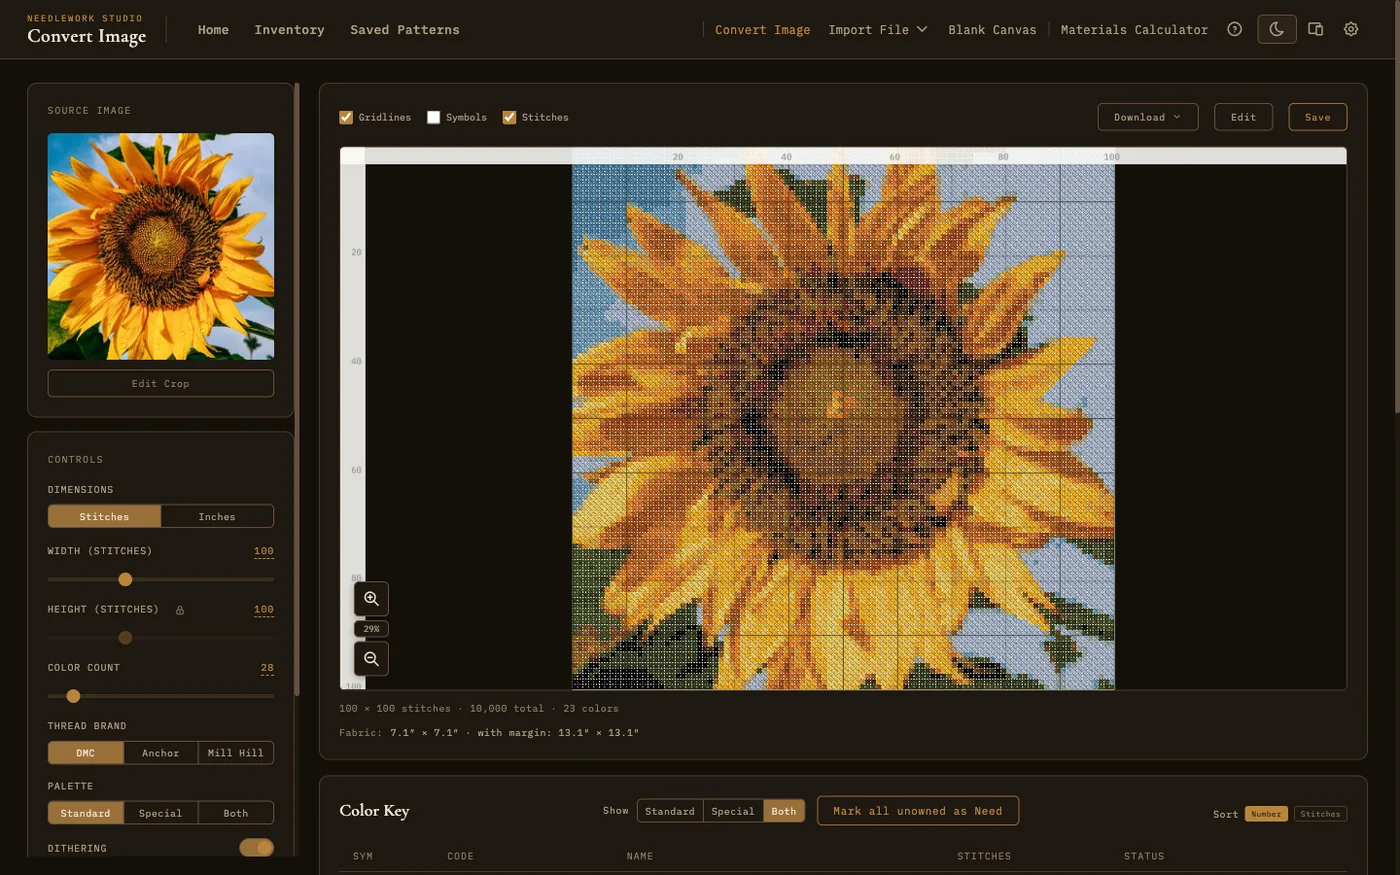Open the layout panel icon

(1316, 29)
